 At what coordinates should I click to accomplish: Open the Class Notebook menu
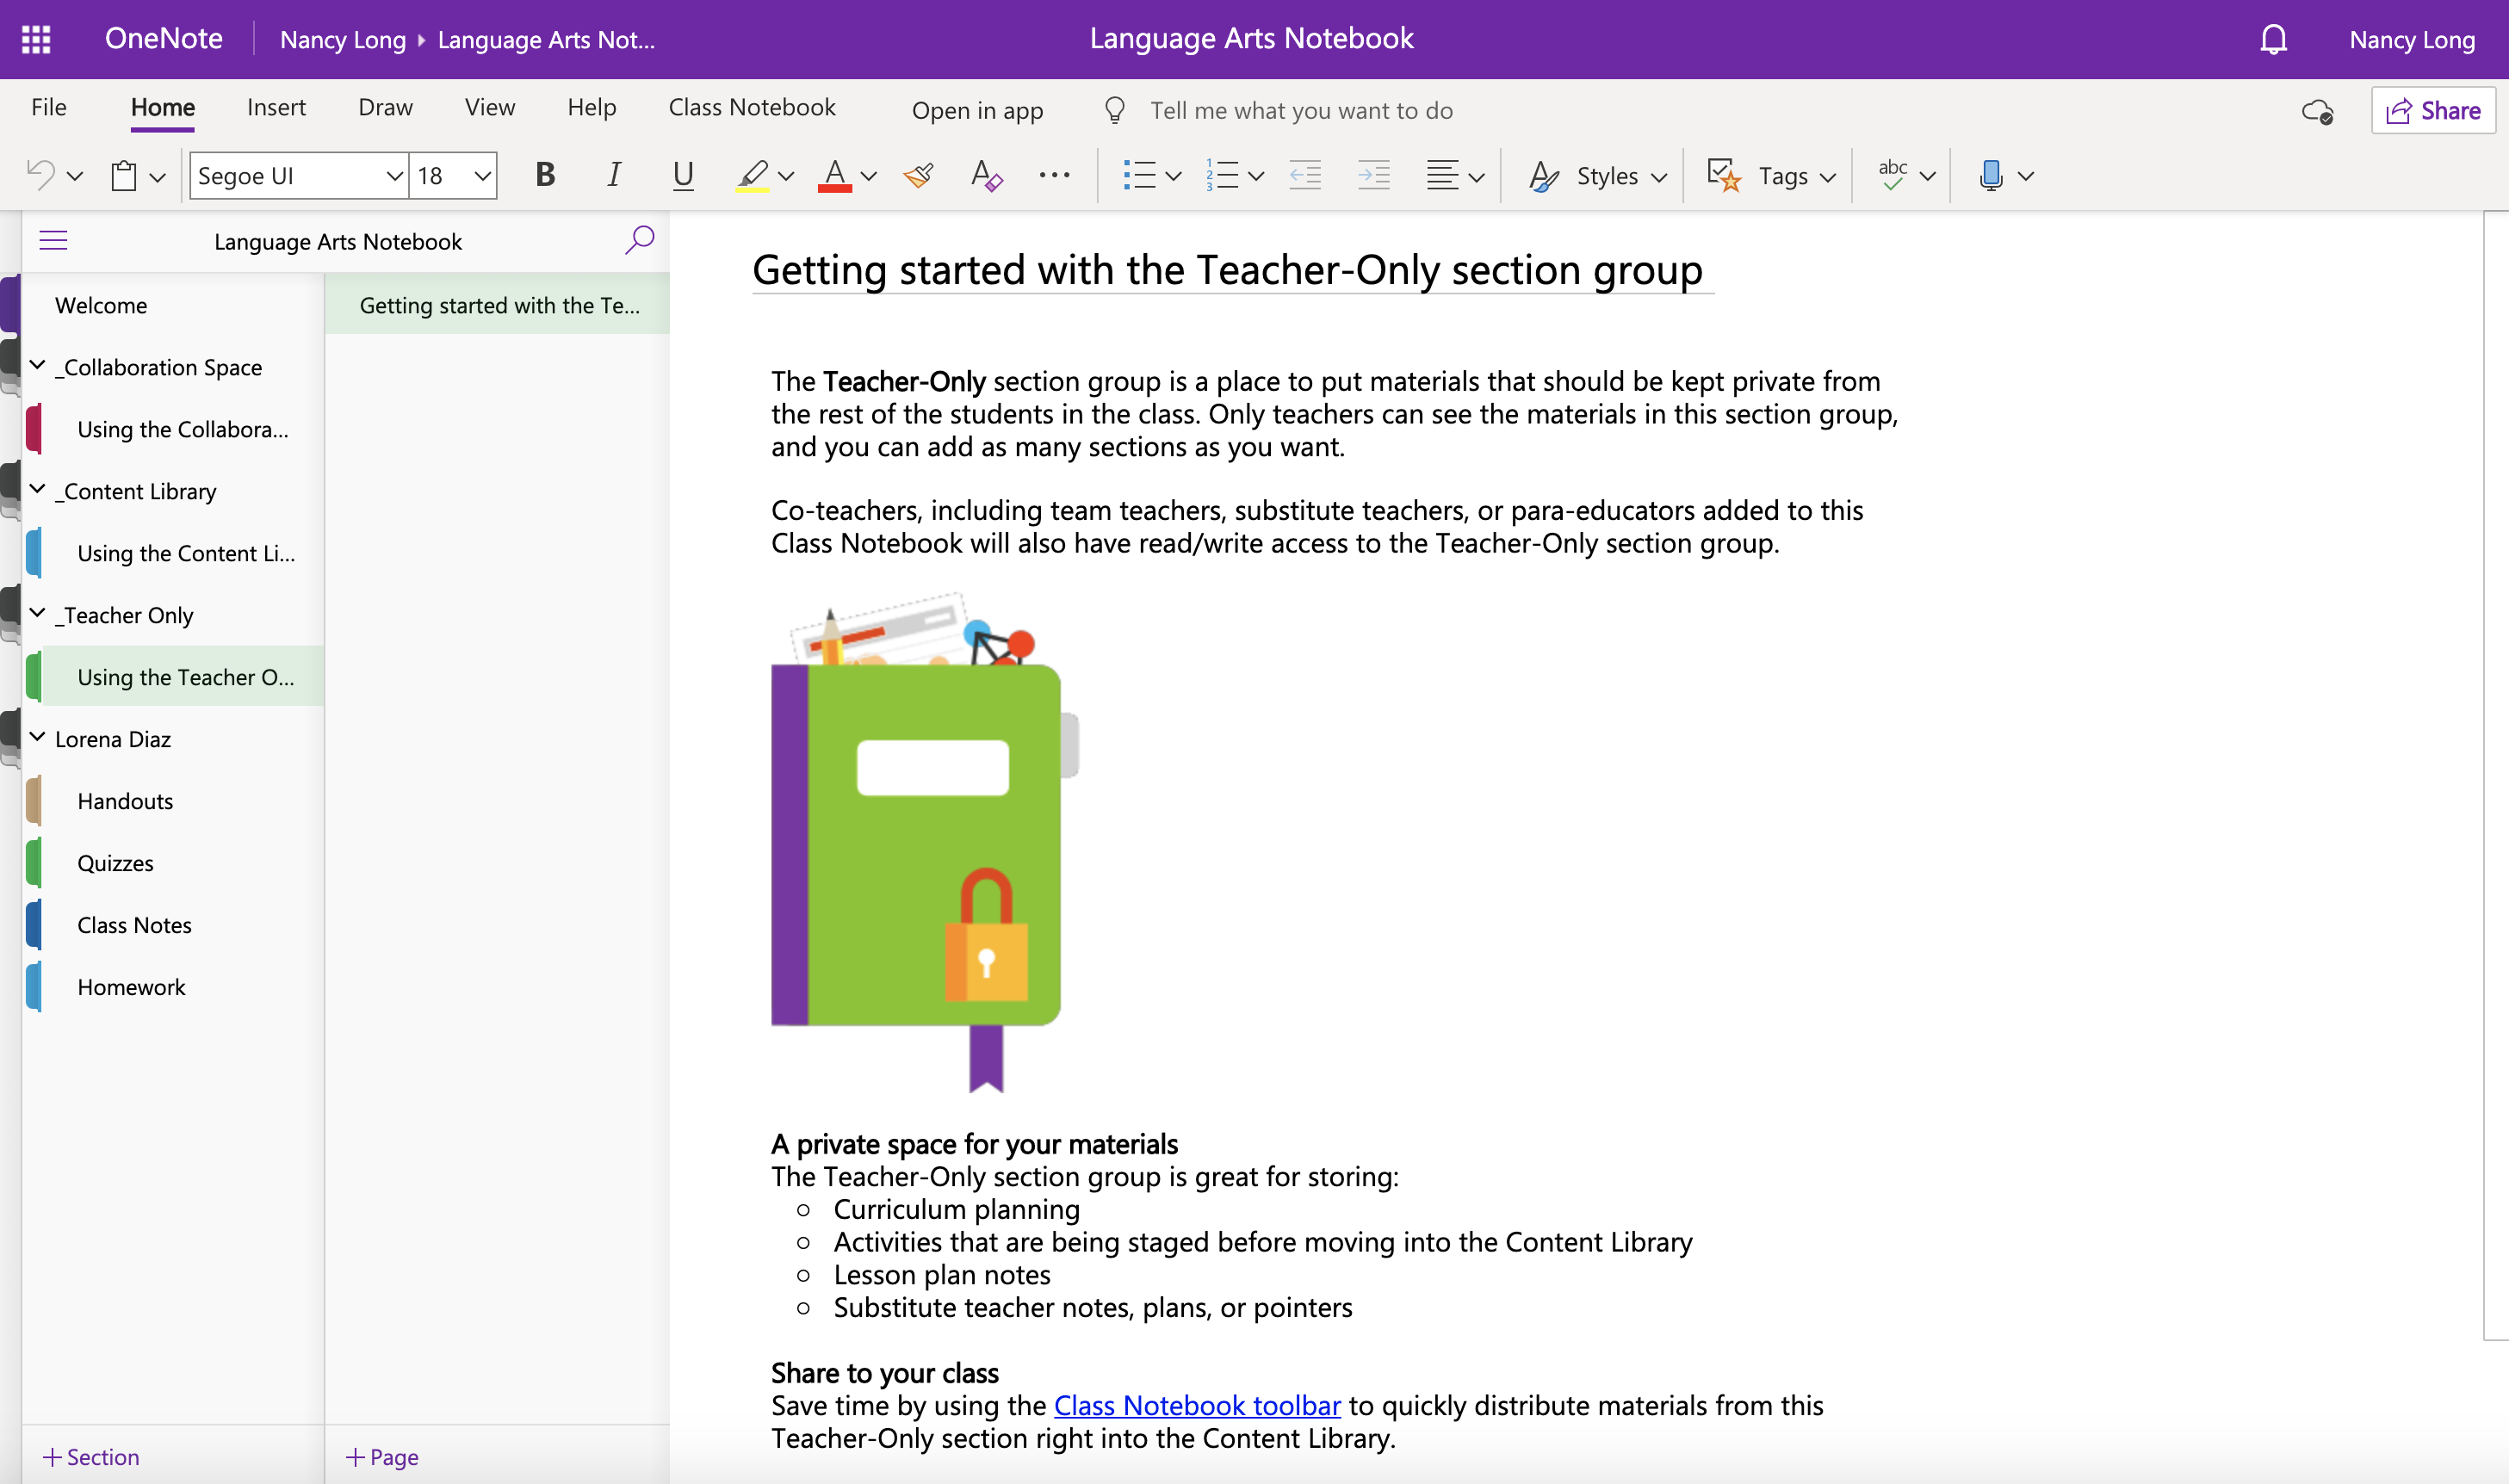point(752,107)
